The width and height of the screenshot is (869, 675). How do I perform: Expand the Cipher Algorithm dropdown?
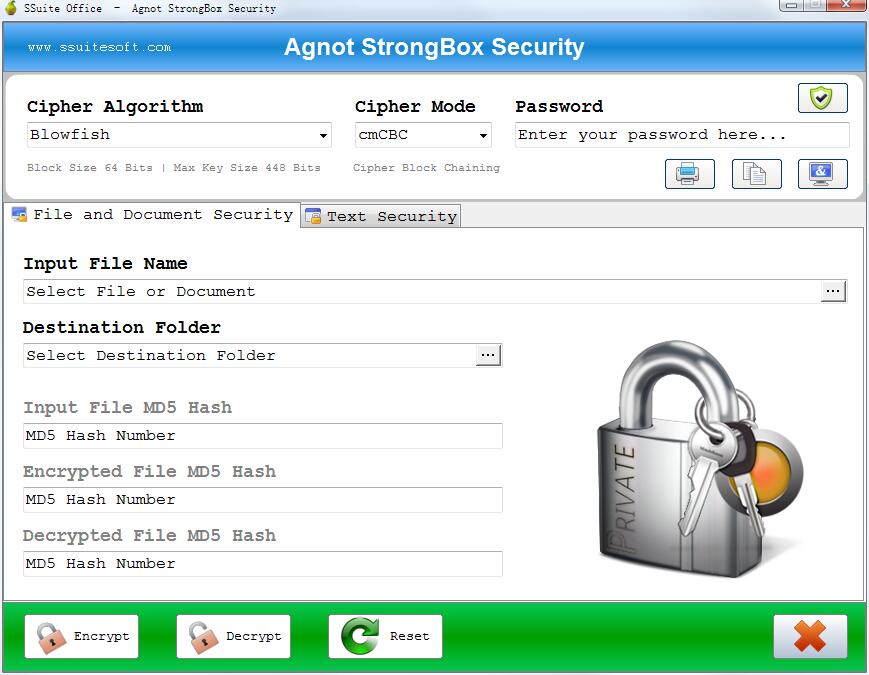tap(323, 136)
